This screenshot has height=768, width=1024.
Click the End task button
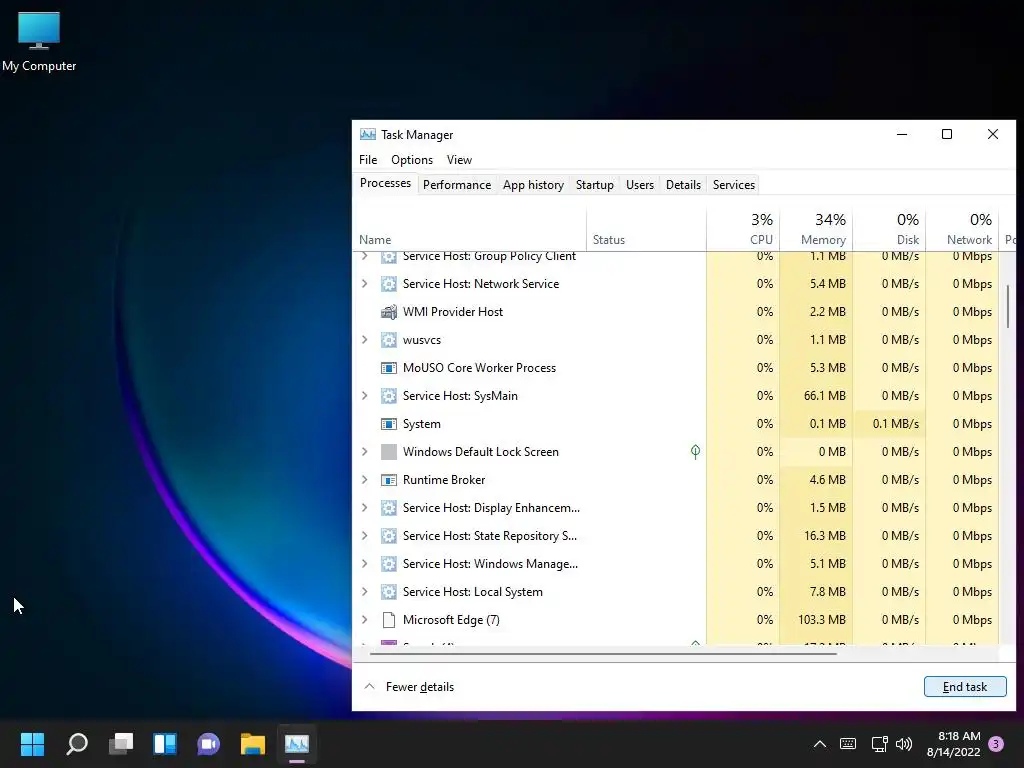click(x=965, y=687)
